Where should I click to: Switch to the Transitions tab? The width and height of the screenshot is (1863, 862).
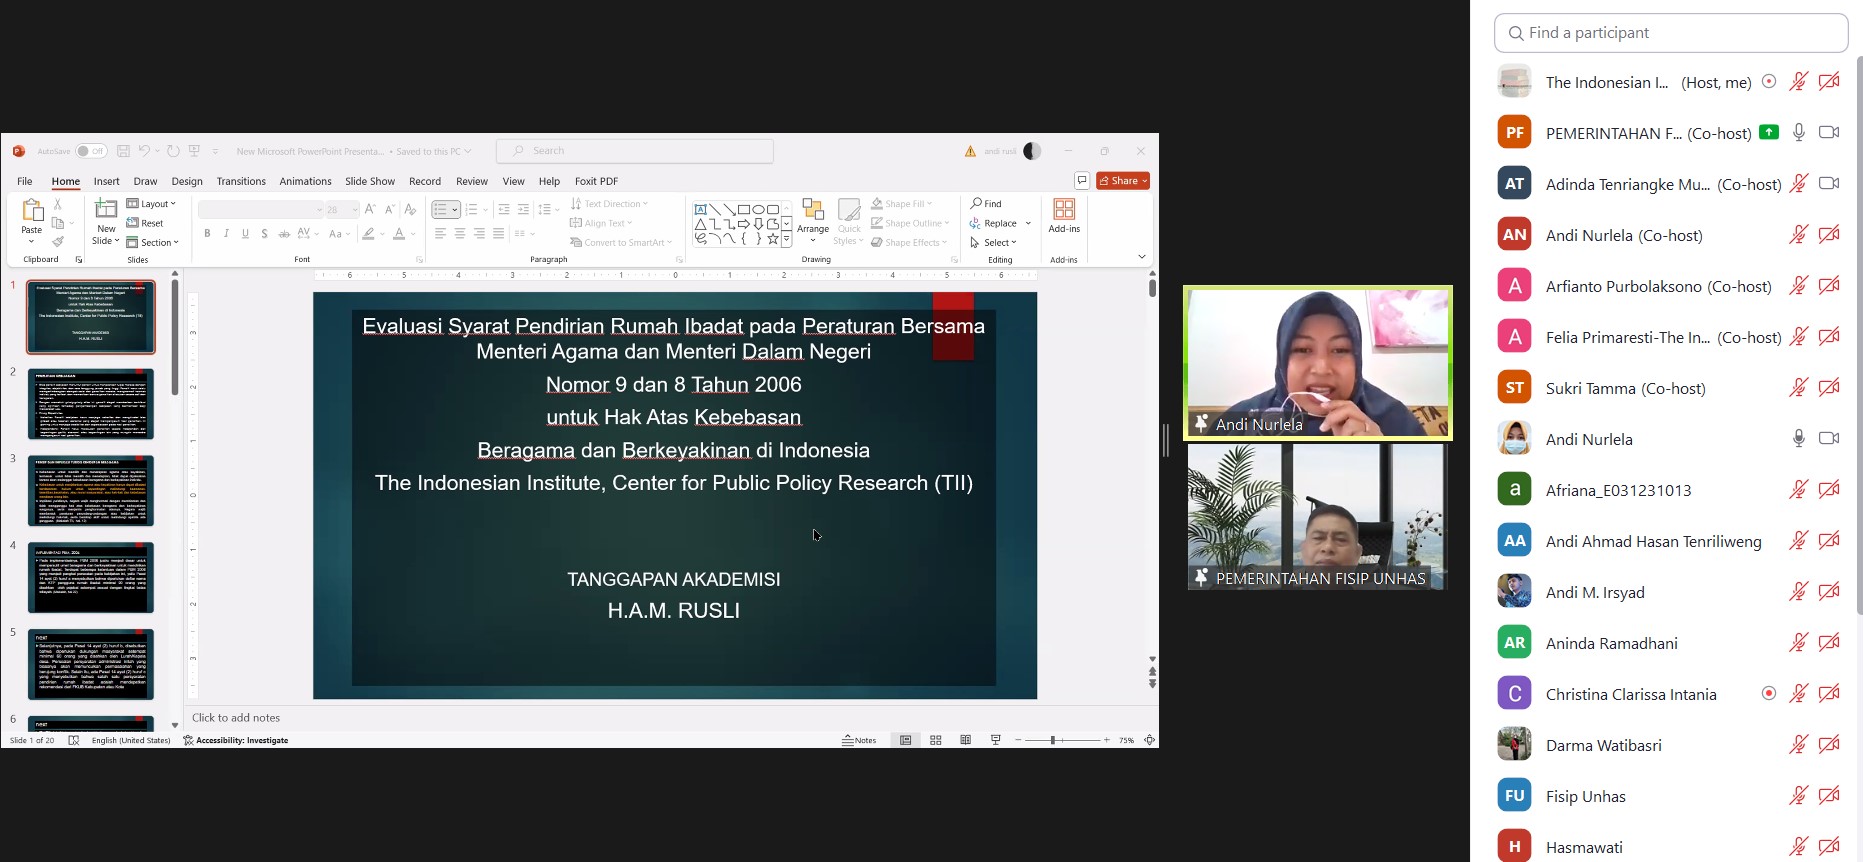[x=241, y=181]
